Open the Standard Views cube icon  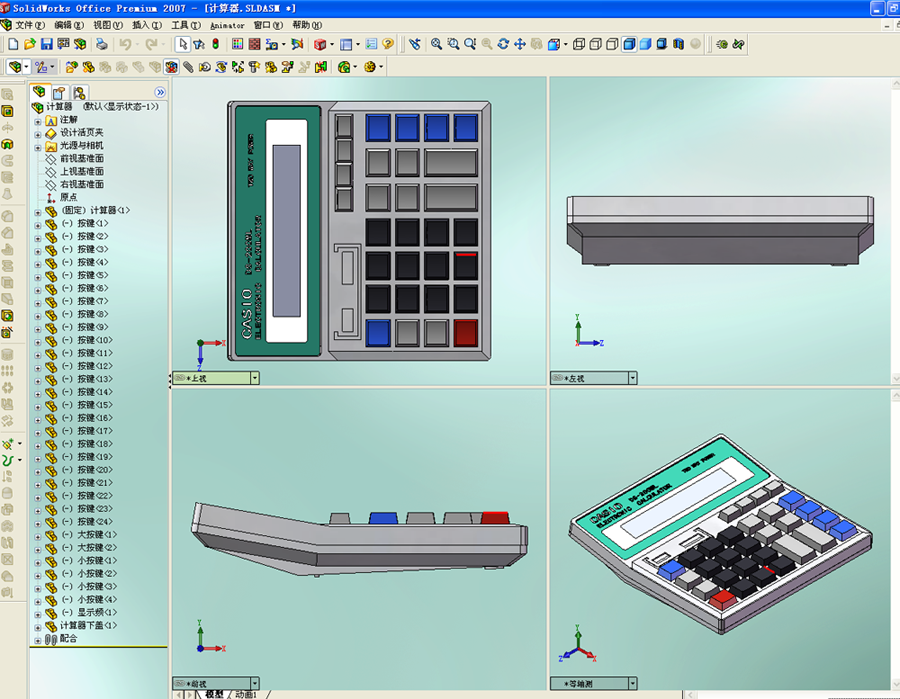coord(554,44)
